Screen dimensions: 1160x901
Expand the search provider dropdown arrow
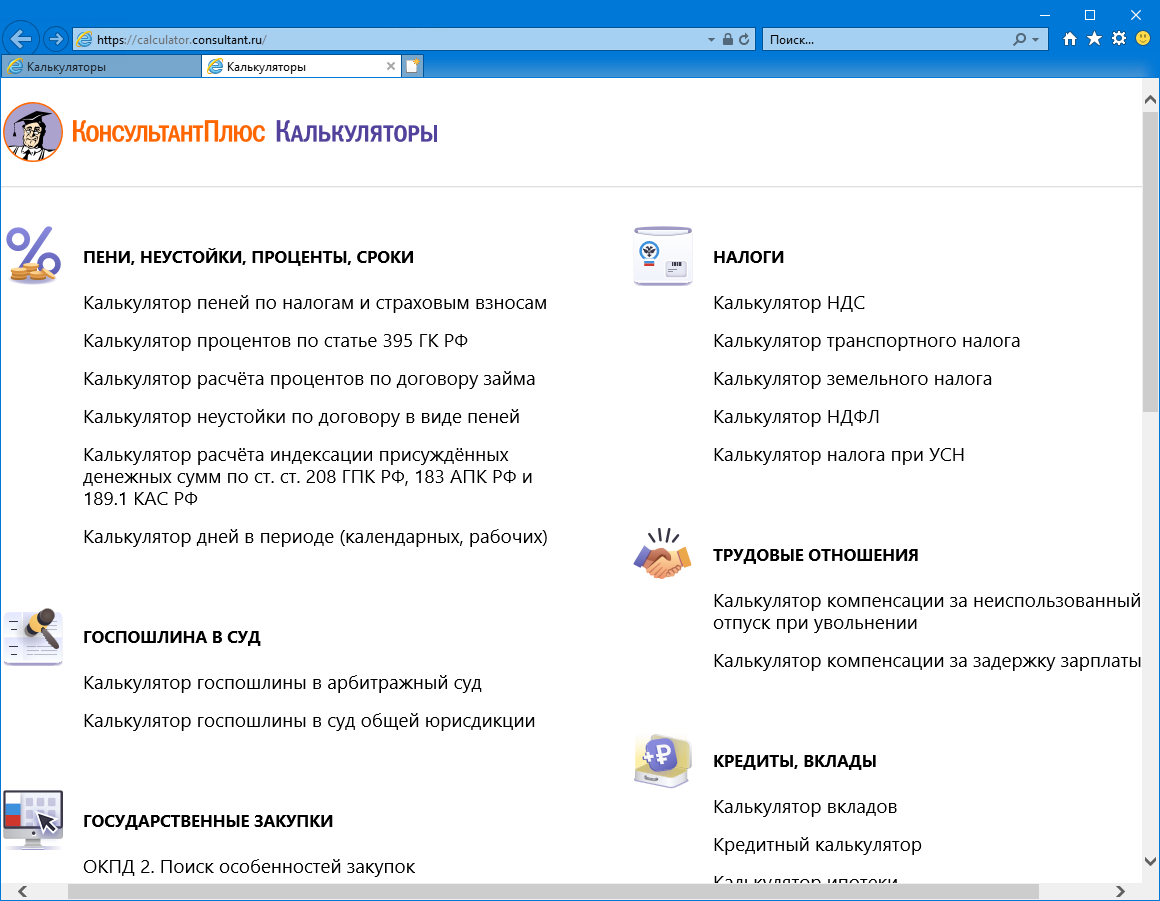tap(1035, 40)
